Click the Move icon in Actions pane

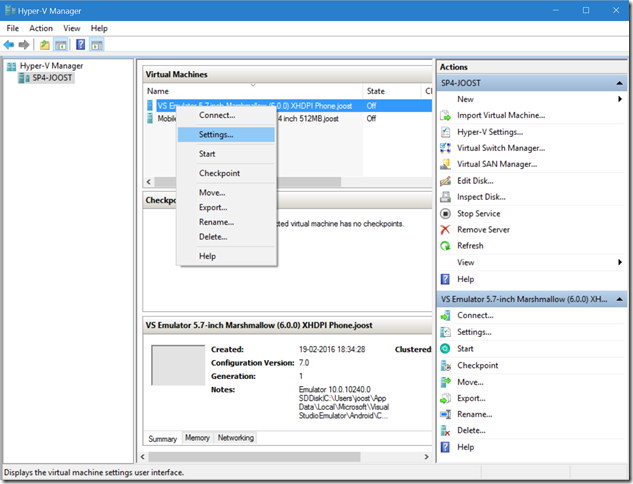[x=445, y=382]
